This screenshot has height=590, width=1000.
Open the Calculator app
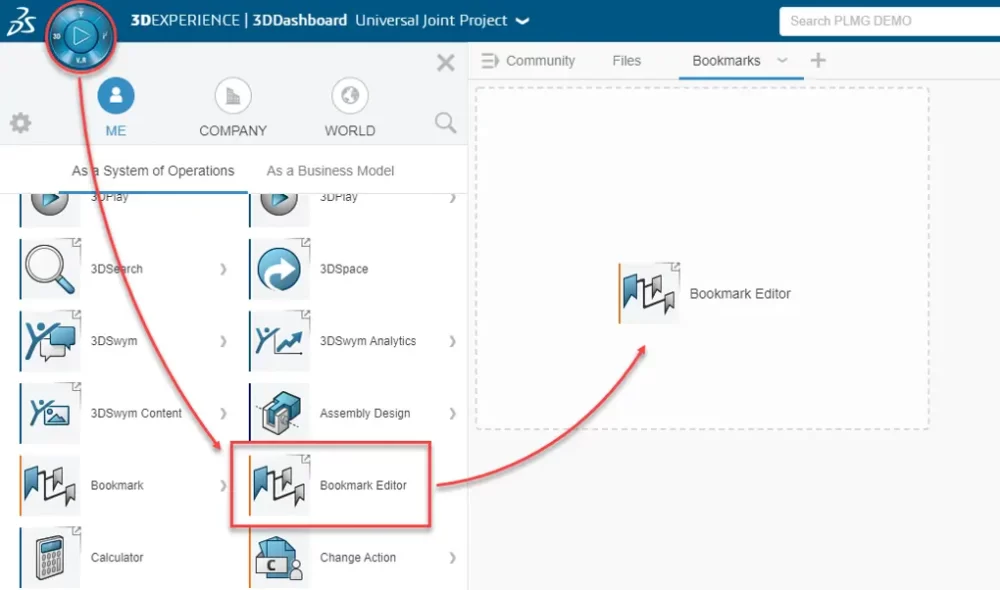(x=50, y=557)
